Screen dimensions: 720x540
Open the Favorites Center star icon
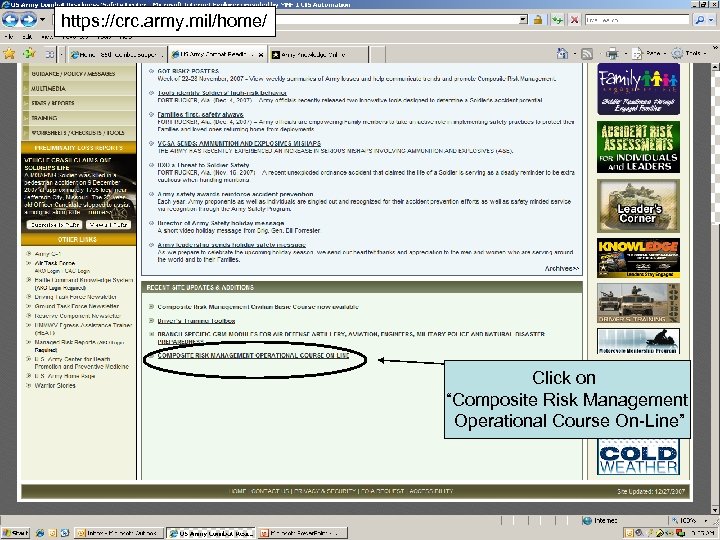pyautogui.click(x=9, y=54)
